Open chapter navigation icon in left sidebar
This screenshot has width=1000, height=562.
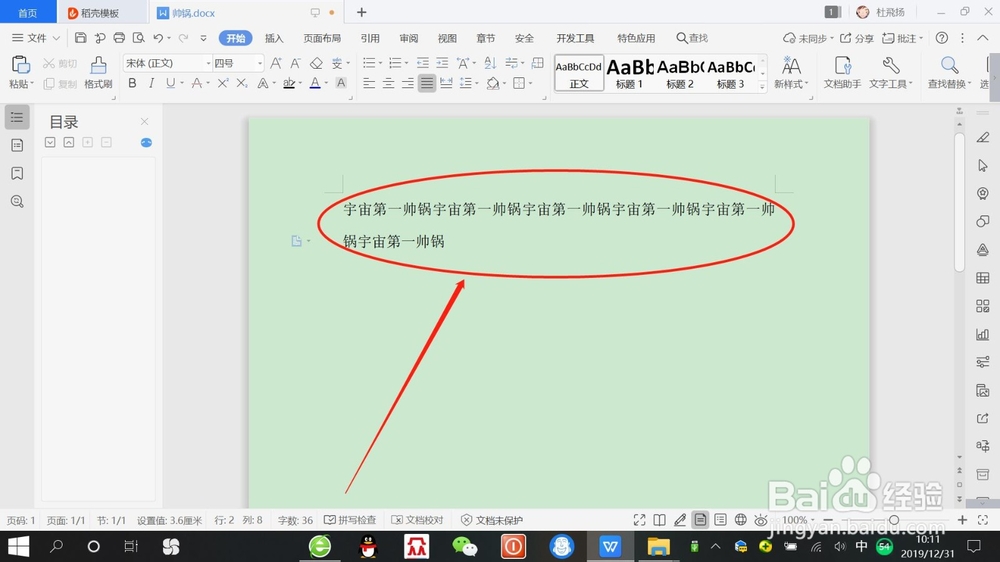[x=17, y=145]
